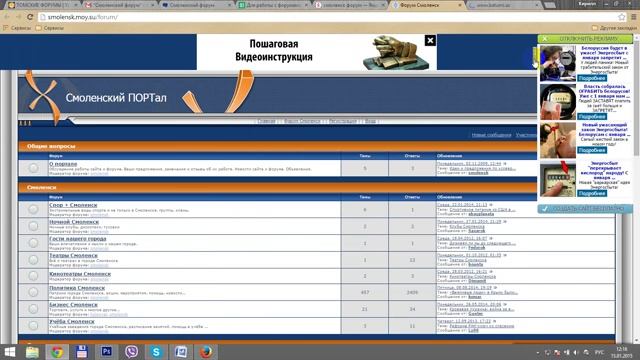640x360 pixels.
Task: Click Подробнее under the first ad
Action: pos(592,78)
